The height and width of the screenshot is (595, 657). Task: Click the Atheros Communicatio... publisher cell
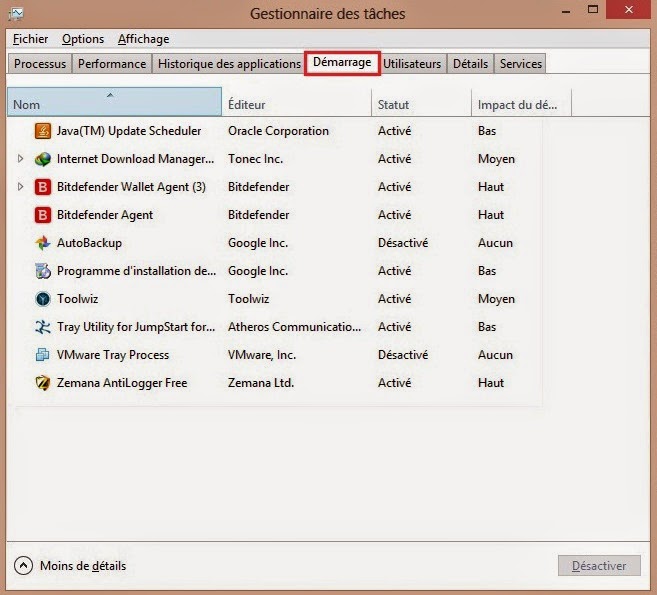pos(294,327)
